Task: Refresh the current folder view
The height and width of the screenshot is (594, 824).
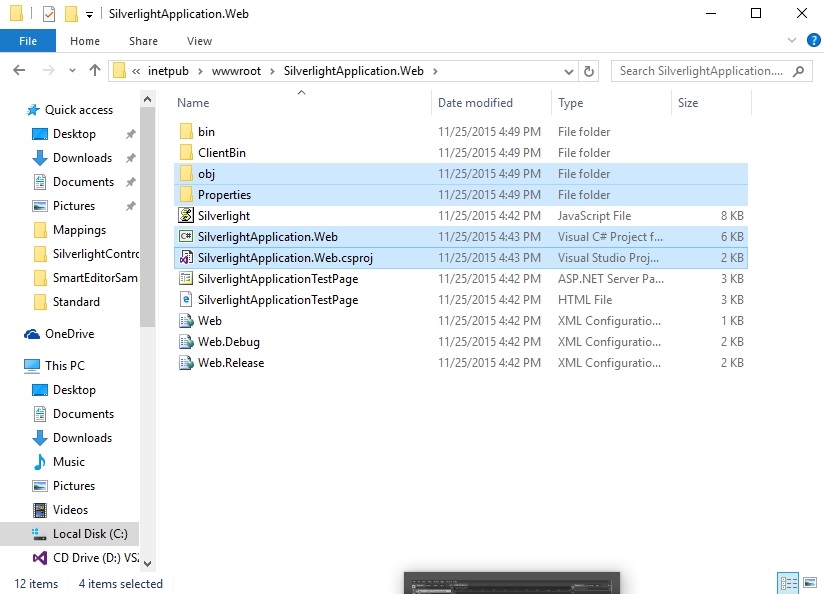Action: click(589, 71)
